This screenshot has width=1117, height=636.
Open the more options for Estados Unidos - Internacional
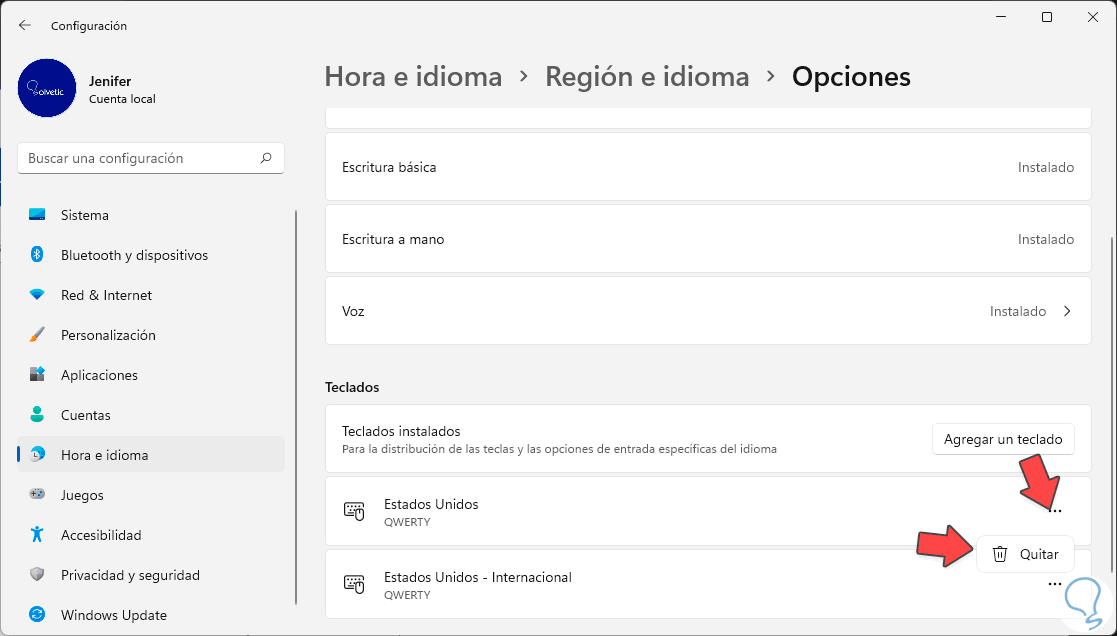tap(1055, 584)
